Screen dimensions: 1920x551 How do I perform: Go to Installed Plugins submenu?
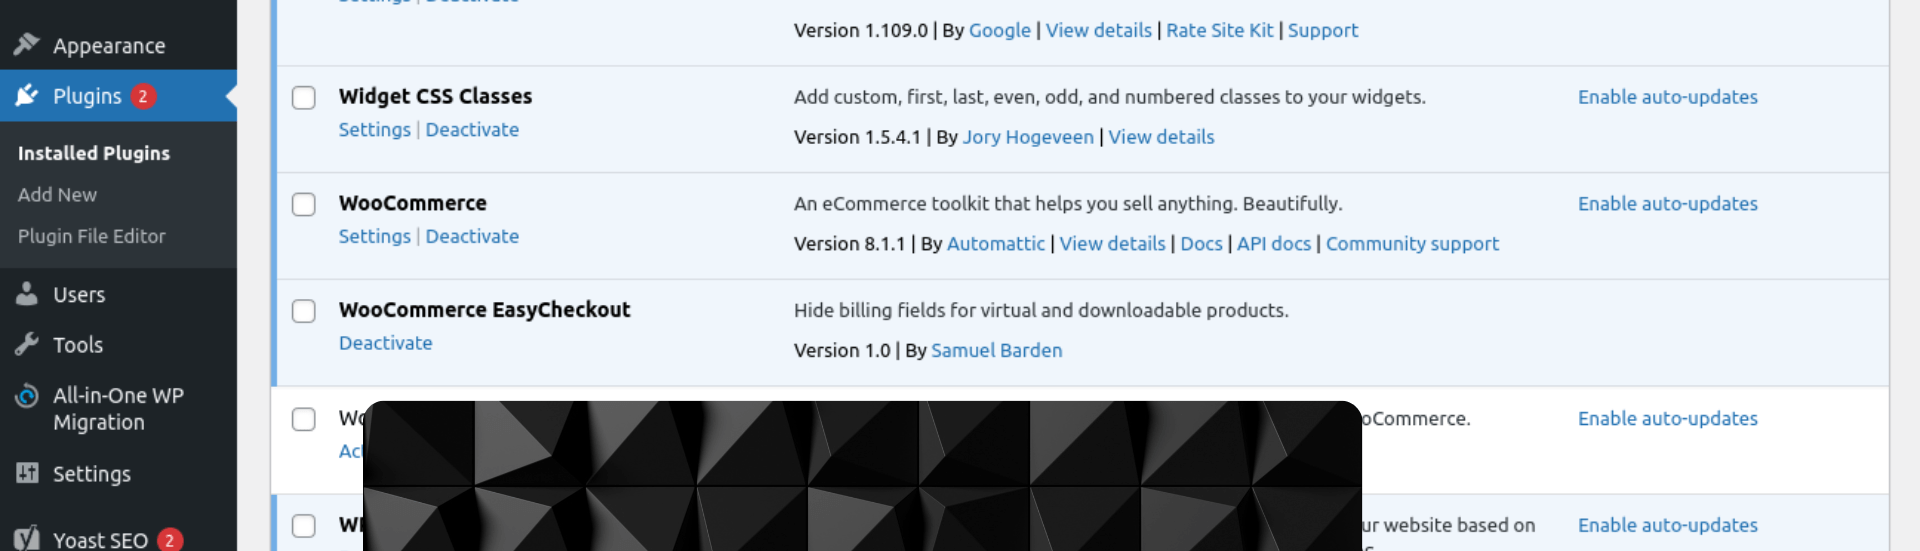94,153
